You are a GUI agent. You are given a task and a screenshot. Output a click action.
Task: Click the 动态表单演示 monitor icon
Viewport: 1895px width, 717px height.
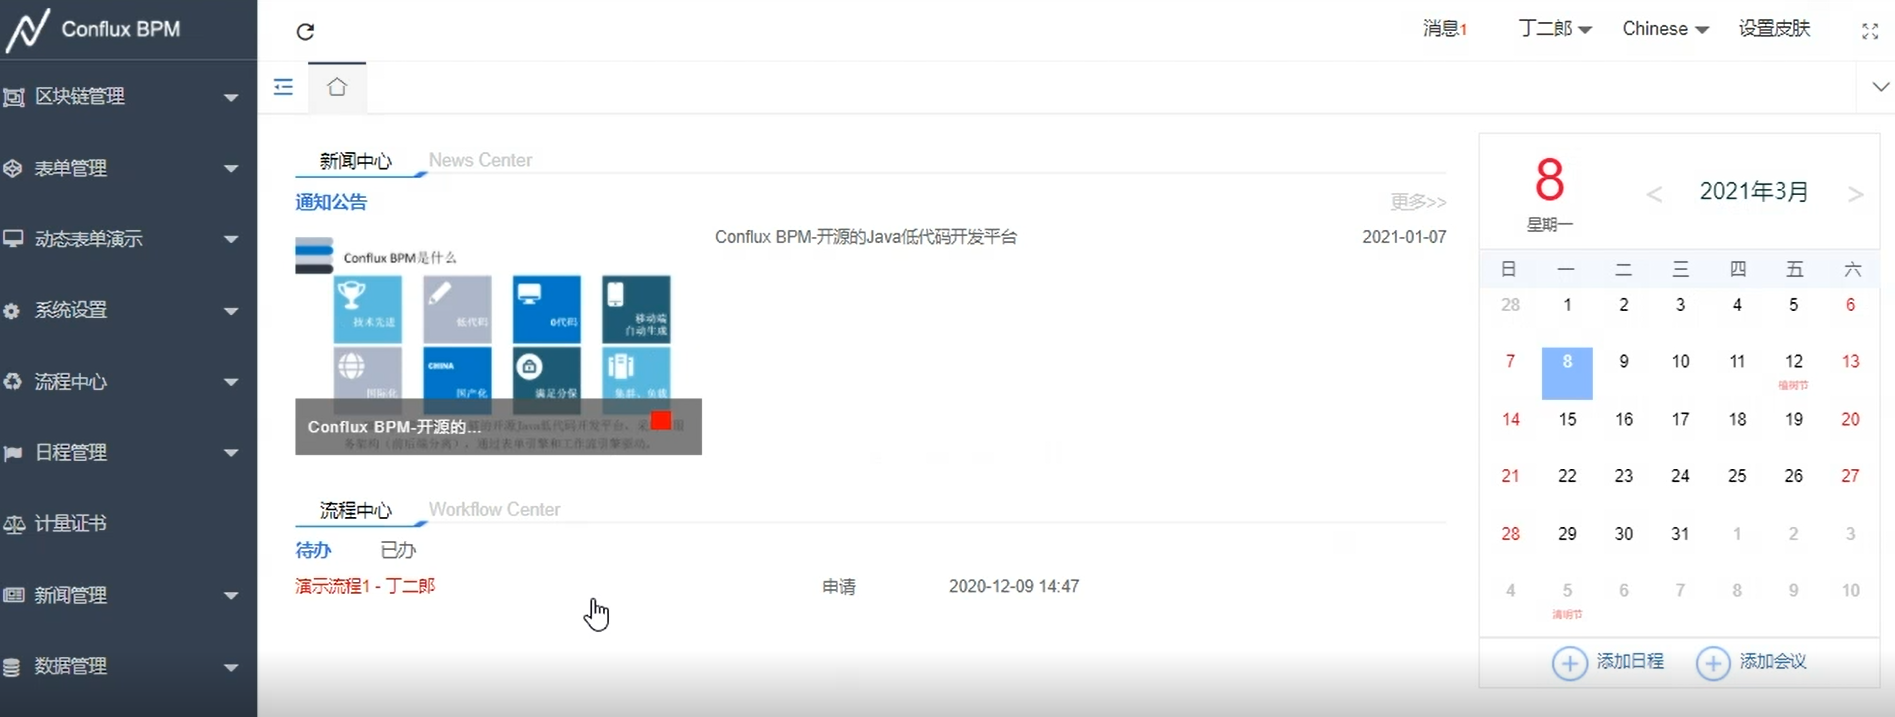[13, 239]
